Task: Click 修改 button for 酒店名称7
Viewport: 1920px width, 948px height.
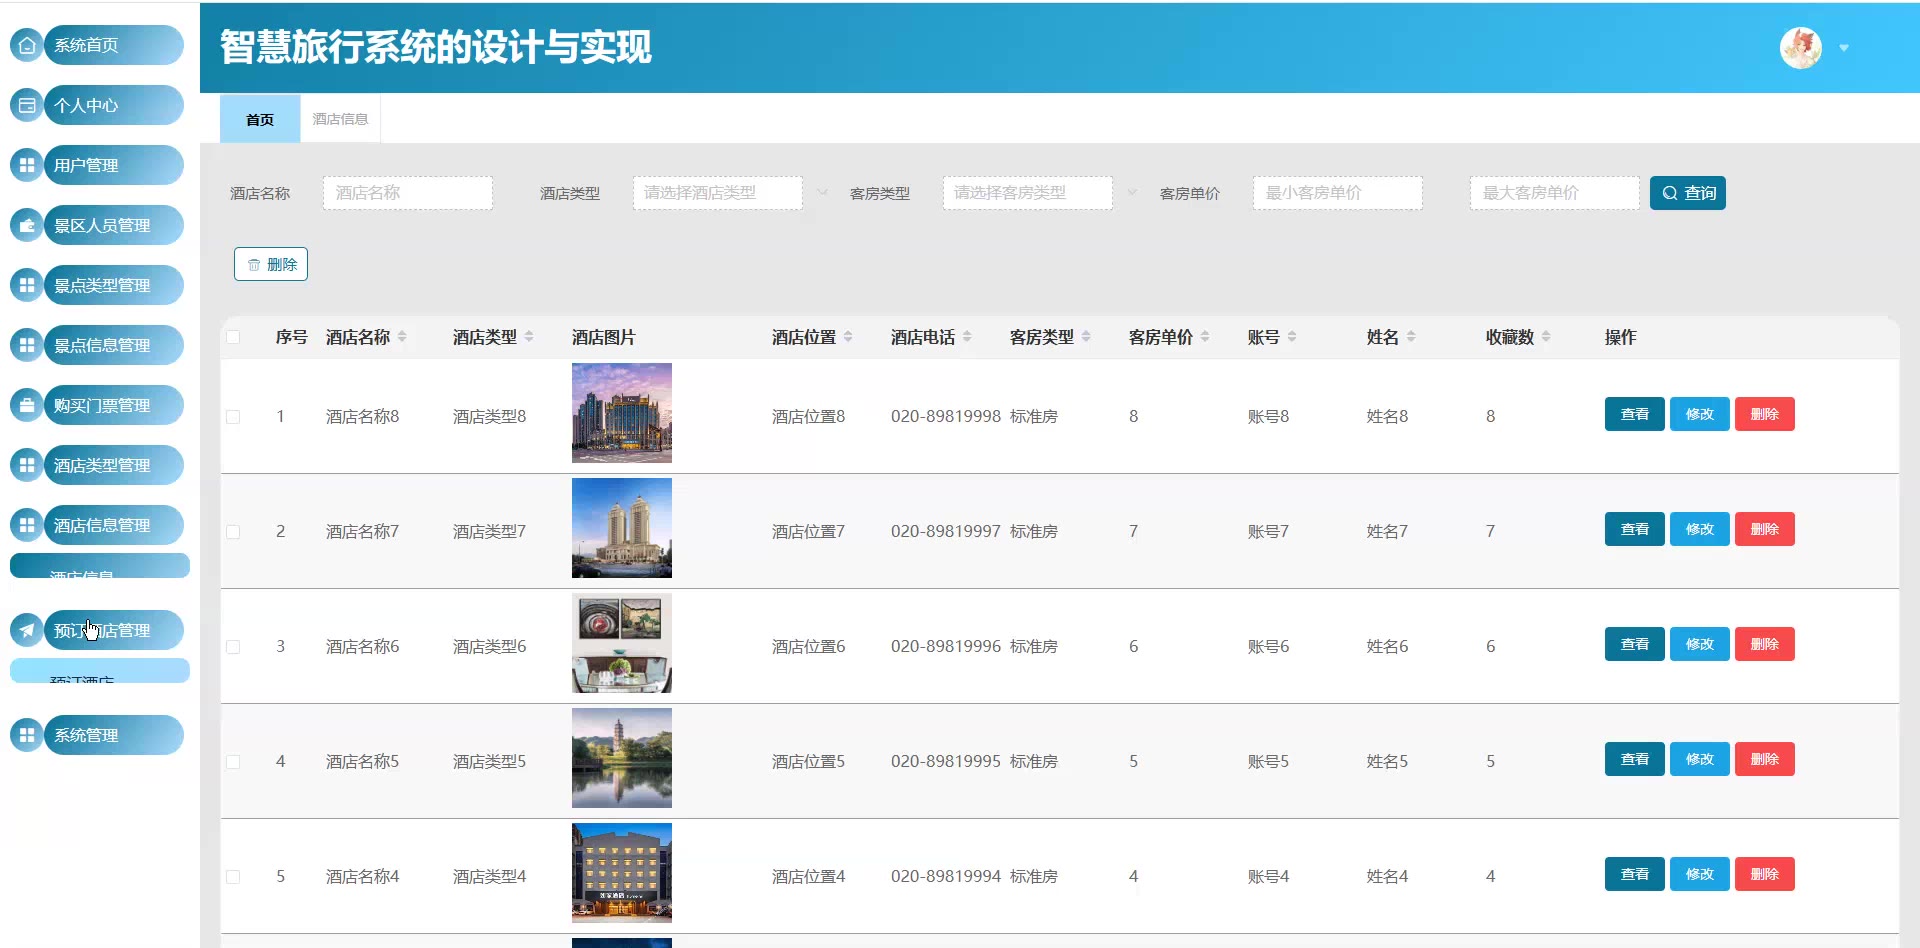Action: 1699,529
